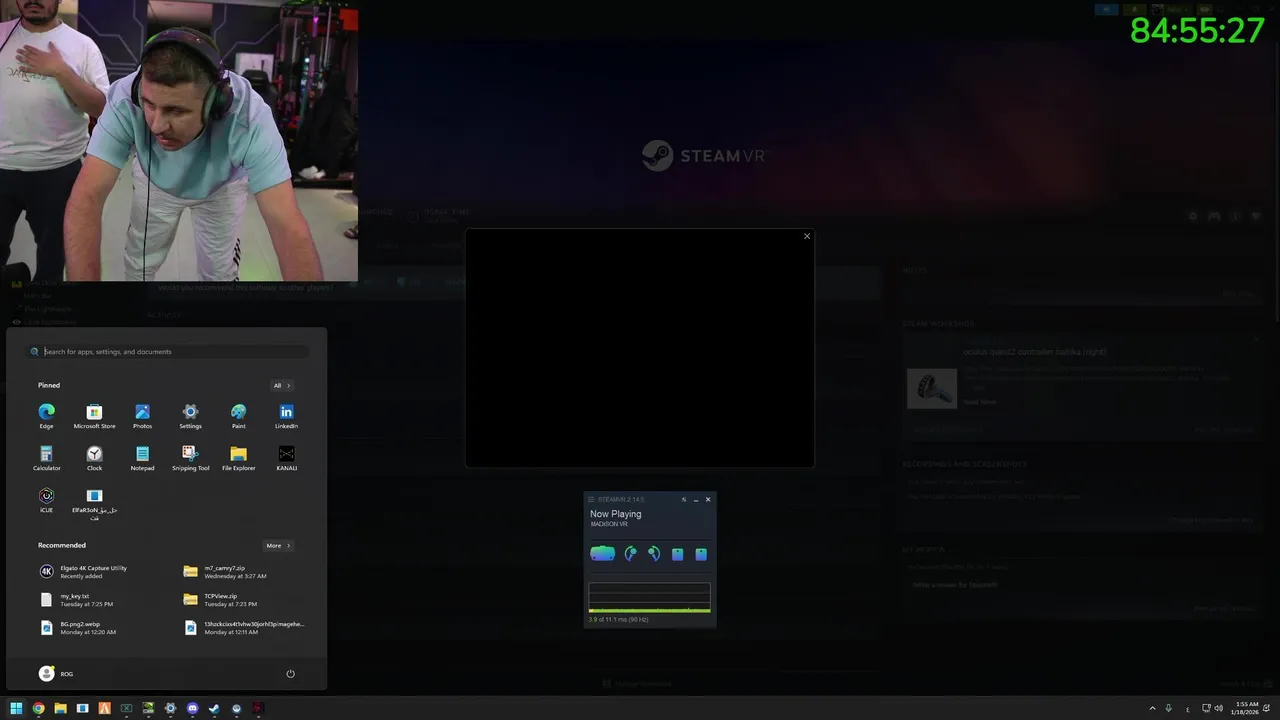
Task: Click the SteamVR frame timing graph
Action: [649, 597]
